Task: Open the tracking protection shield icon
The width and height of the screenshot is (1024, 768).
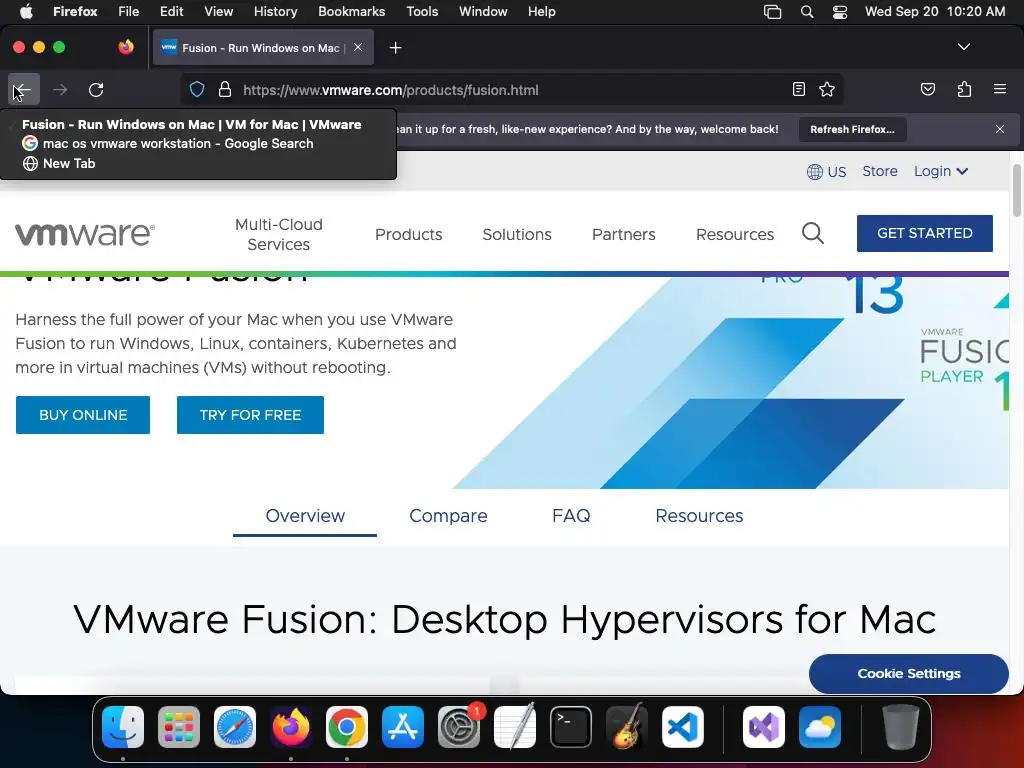Action: [x=197, y=89]
